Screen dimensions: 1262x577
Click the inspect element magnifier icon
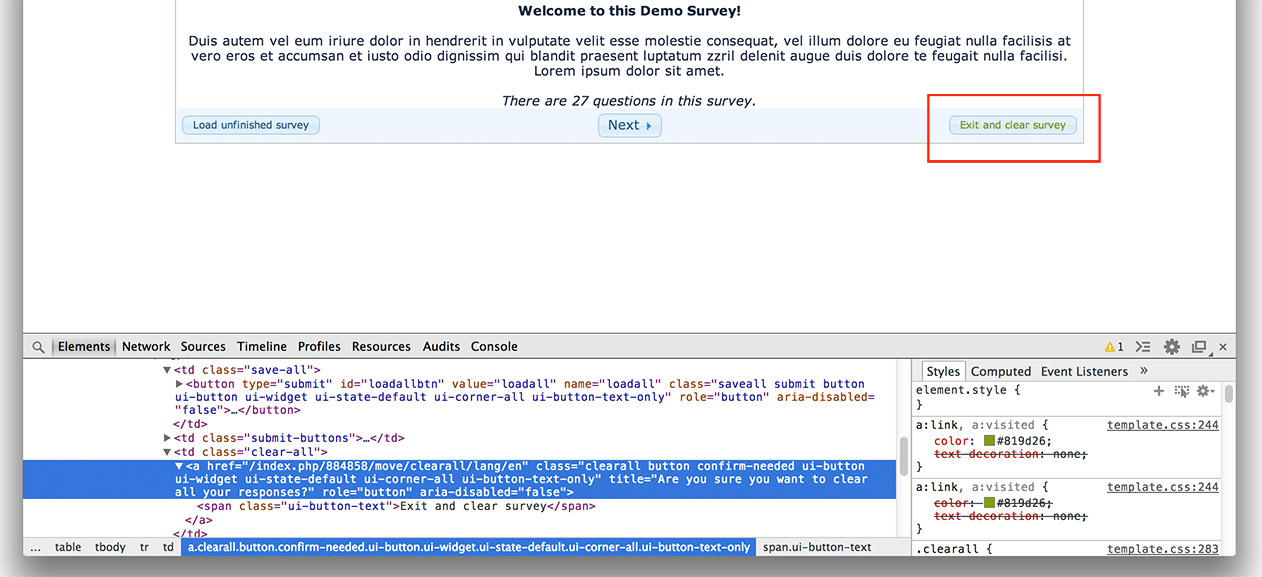(38, 347)
